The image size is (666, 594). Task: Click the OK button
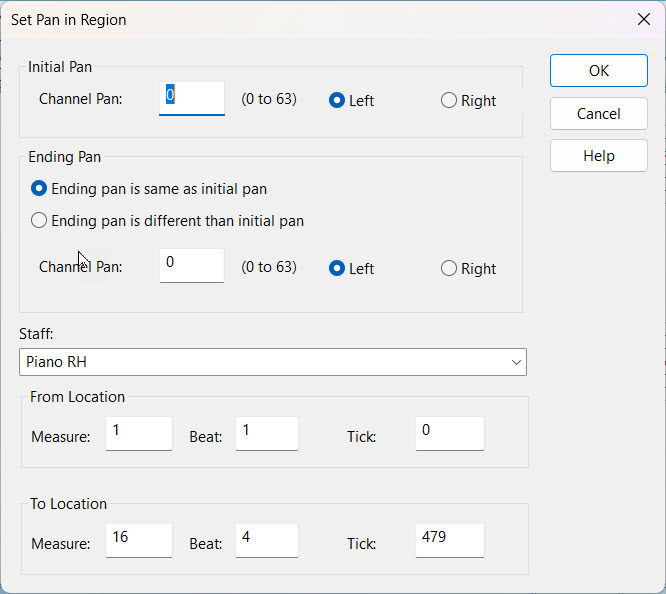point(598,71)
